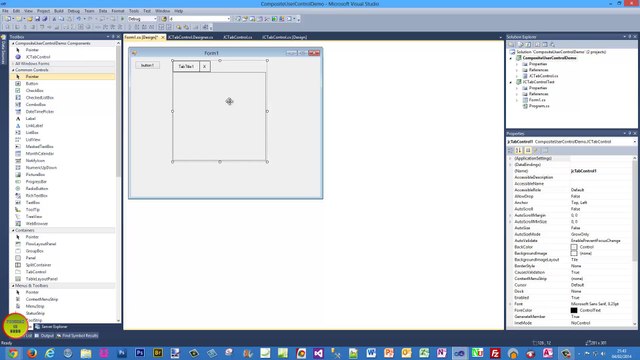Viewport: 640px width, 360px height.
Task: Choose the TreeView toolbox control
Action: click(x=33, y=217)
